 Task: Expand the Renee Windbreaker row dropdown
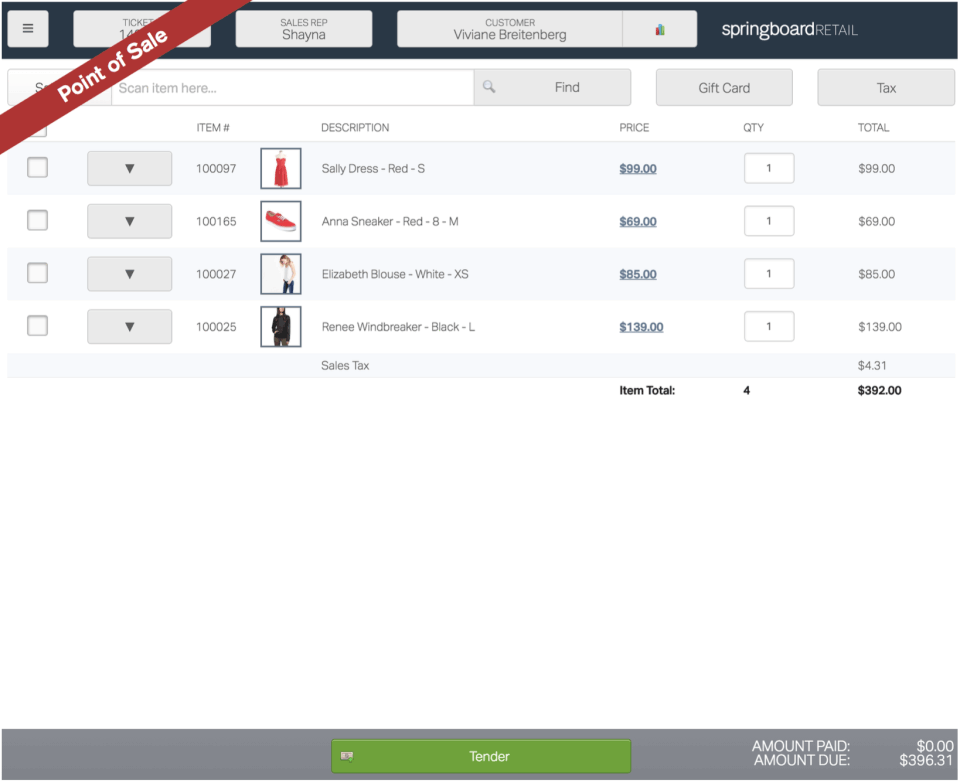[129, 326]
